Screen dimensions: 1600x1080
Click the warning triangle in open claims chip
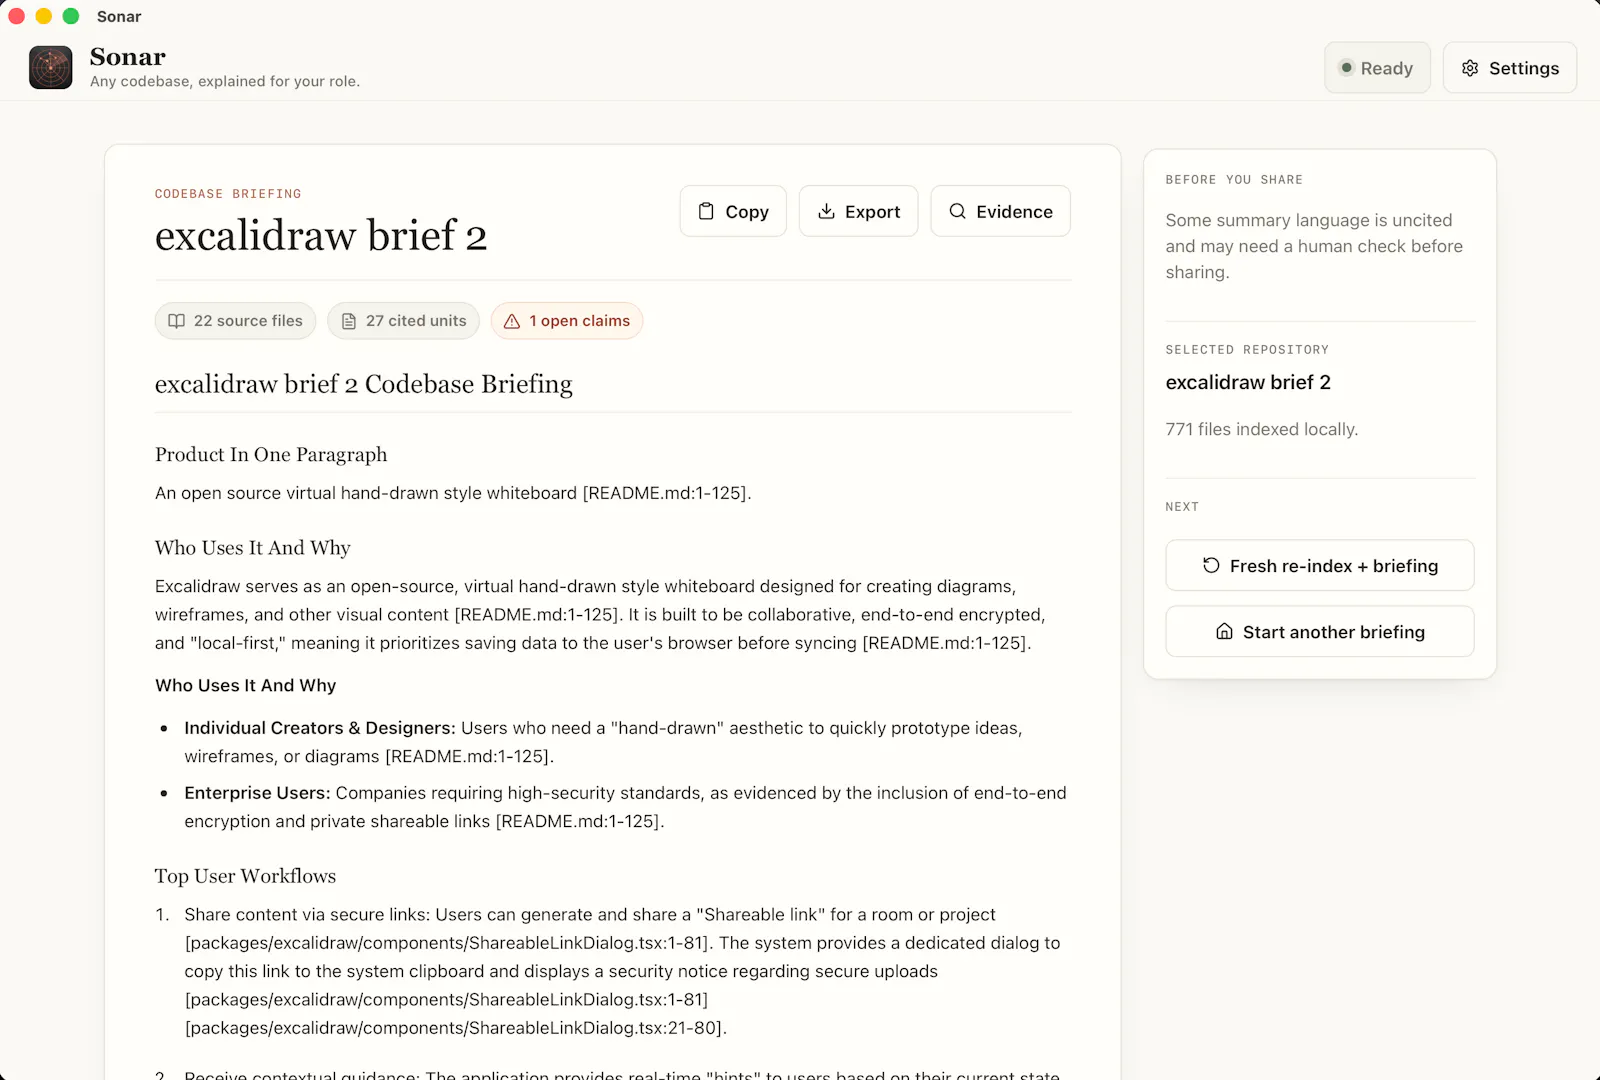pos(512,321)
